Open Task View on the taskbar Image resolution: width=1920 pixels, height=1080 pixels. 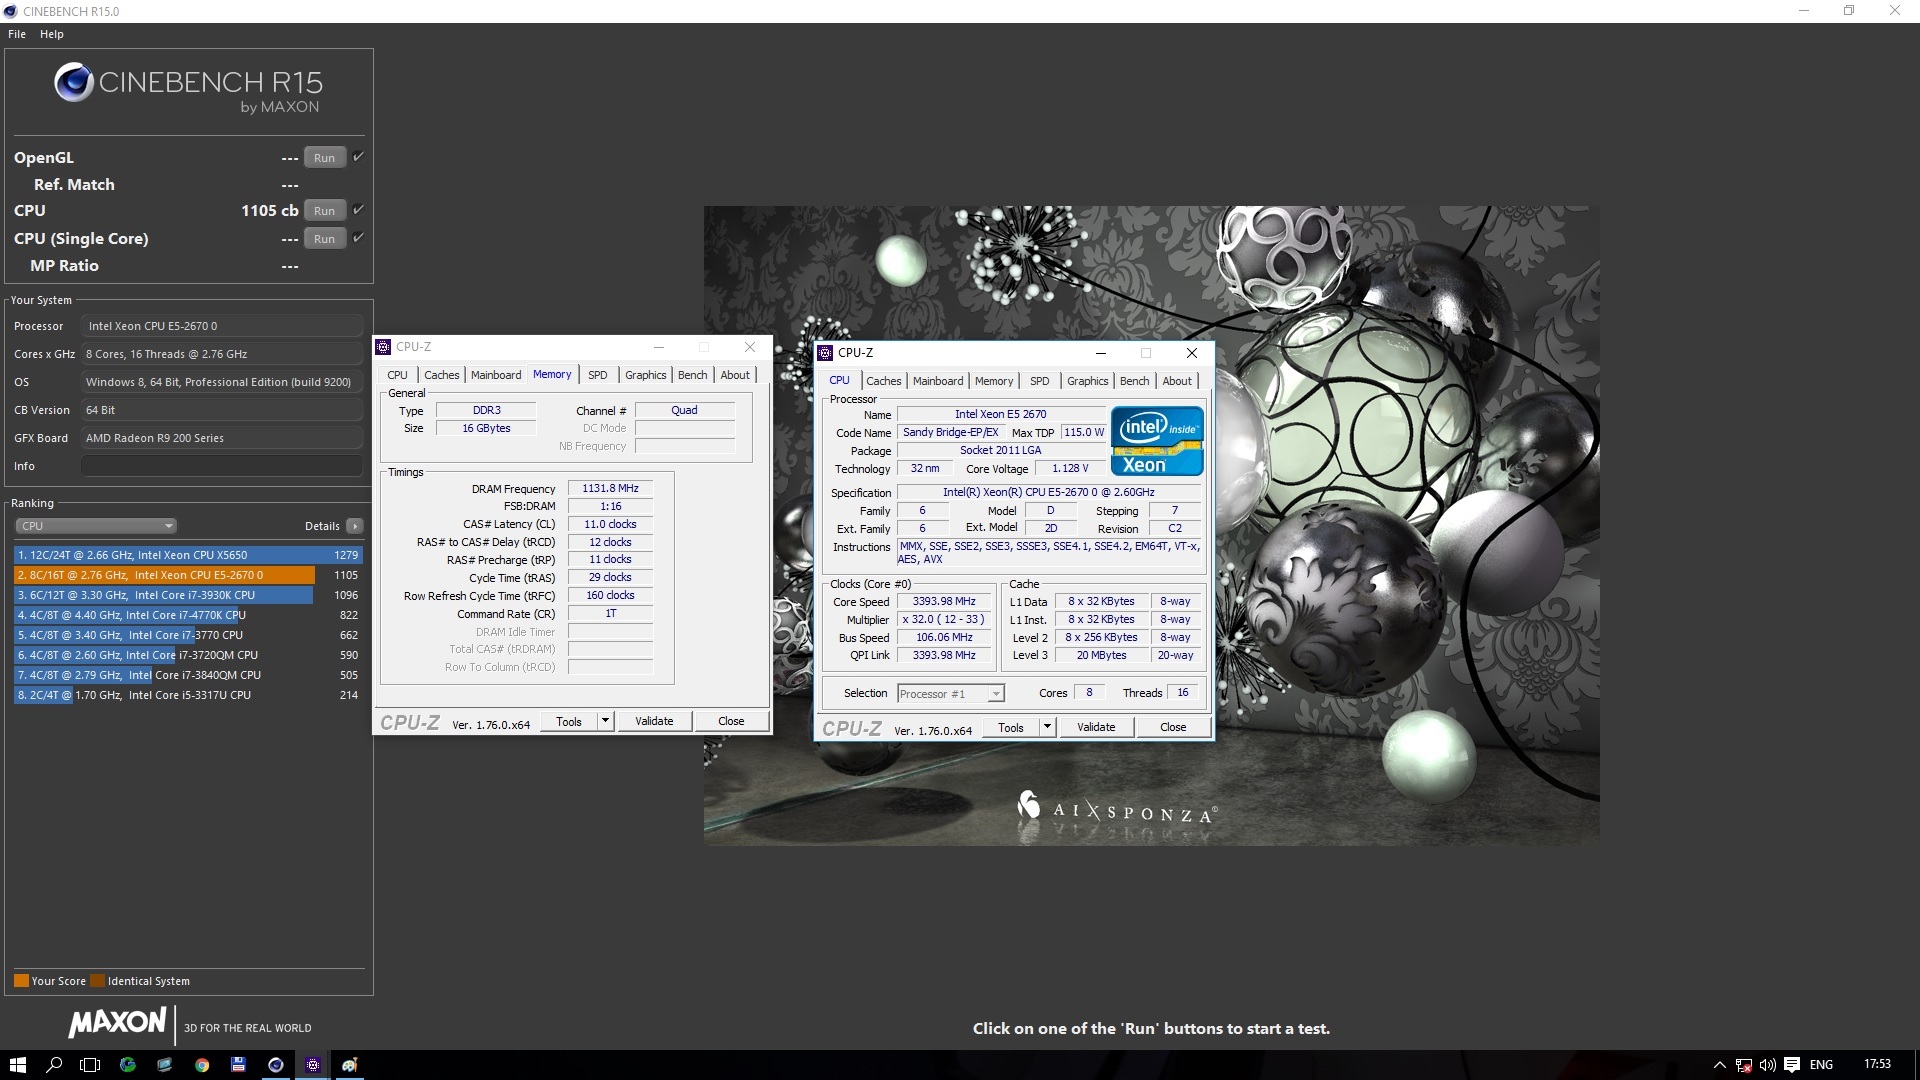click(x=90, y=1065)
